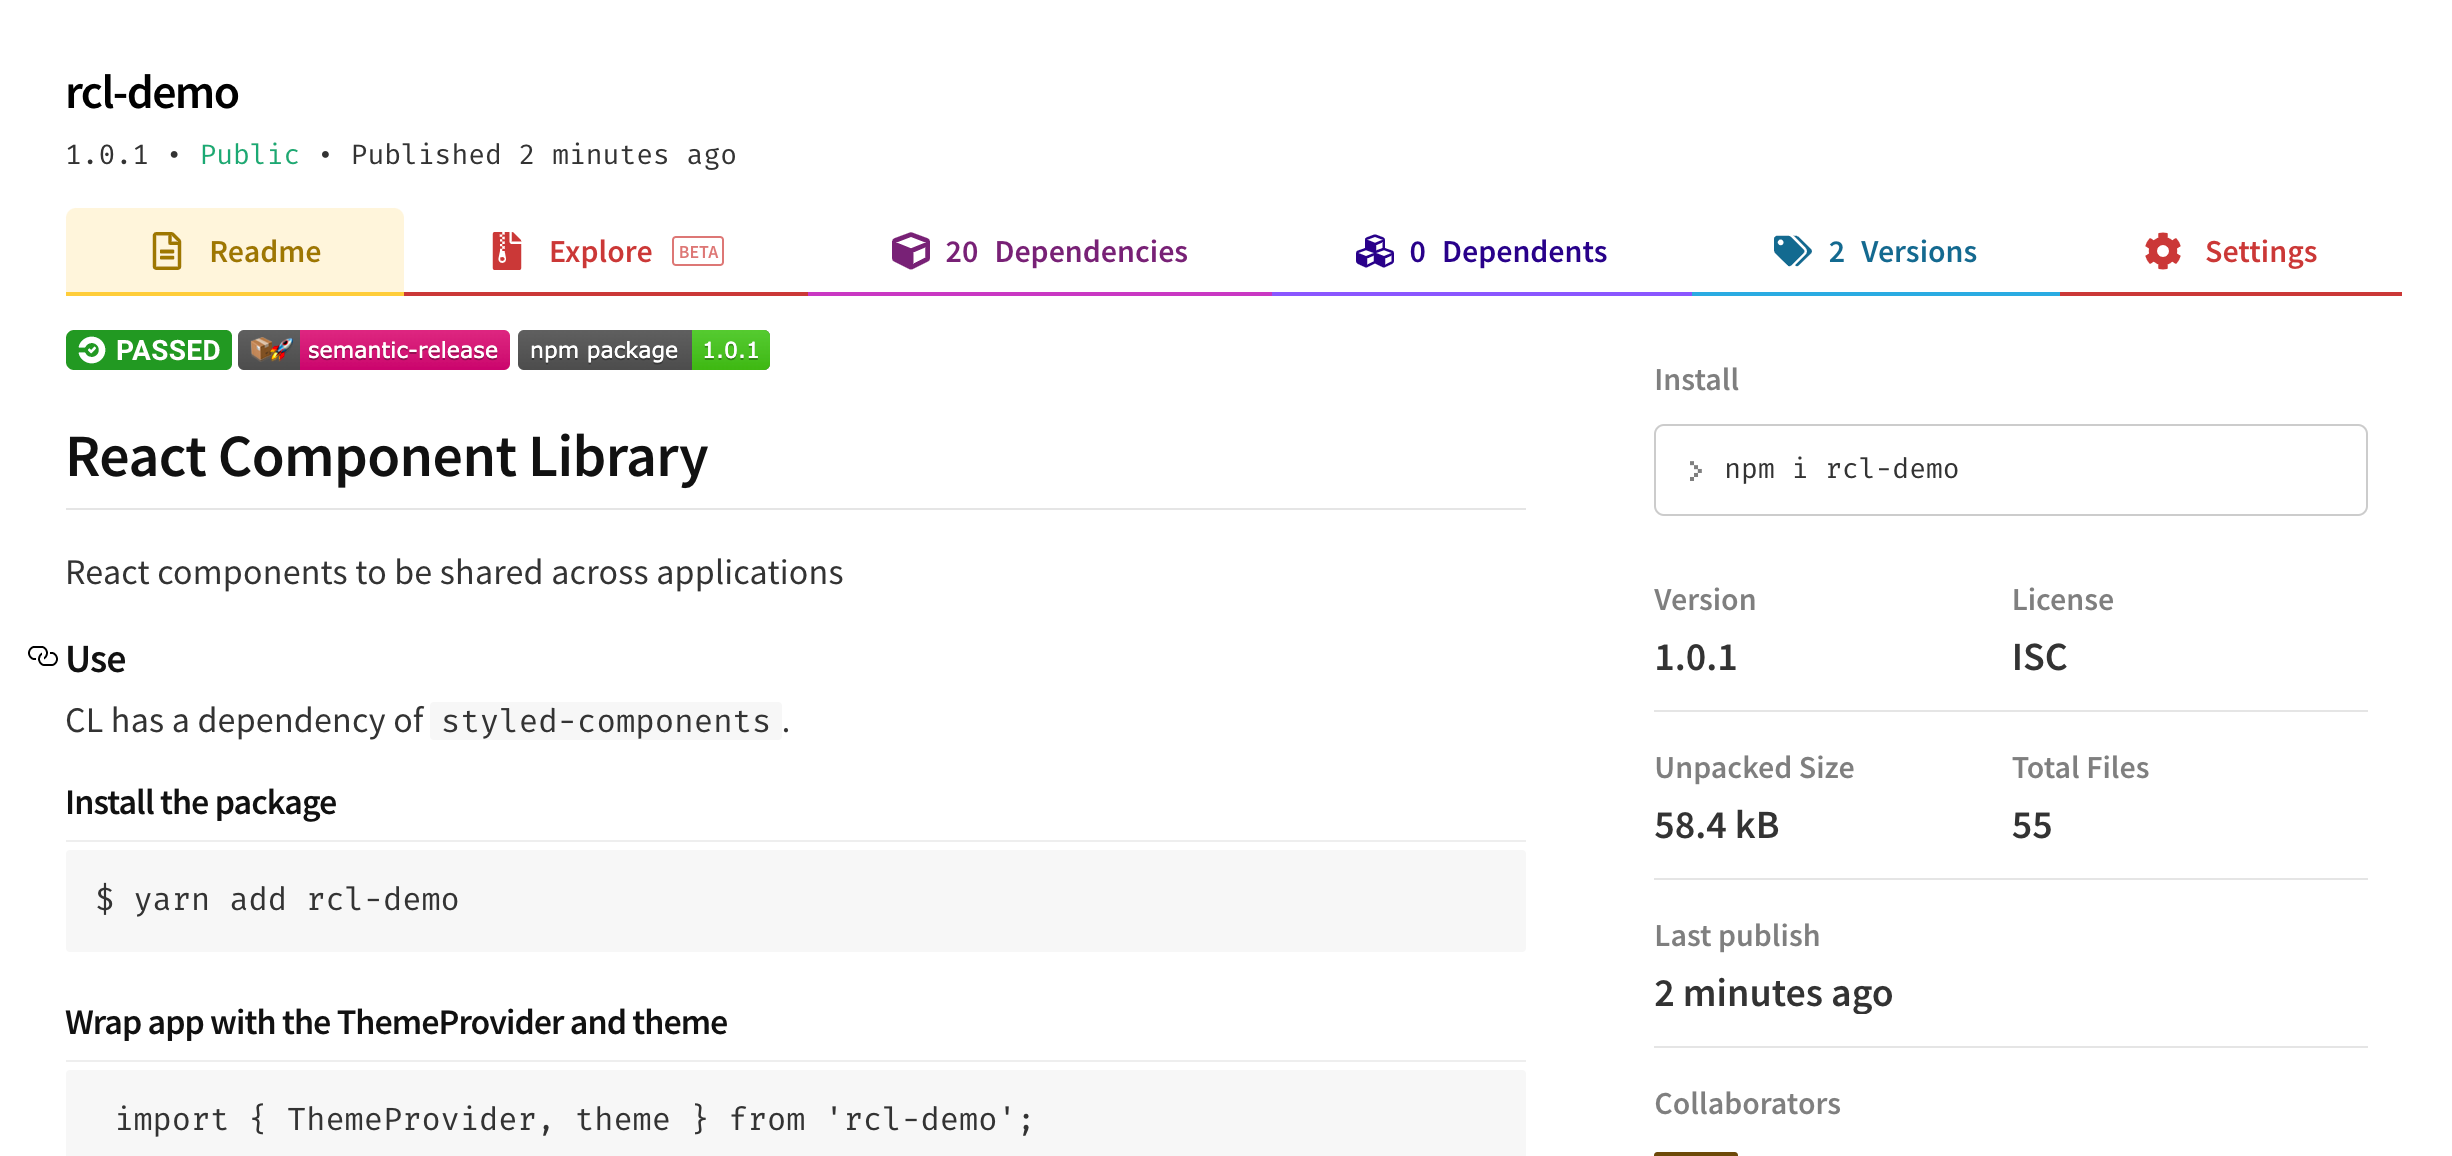Click the Versions tag icon

1793,251
